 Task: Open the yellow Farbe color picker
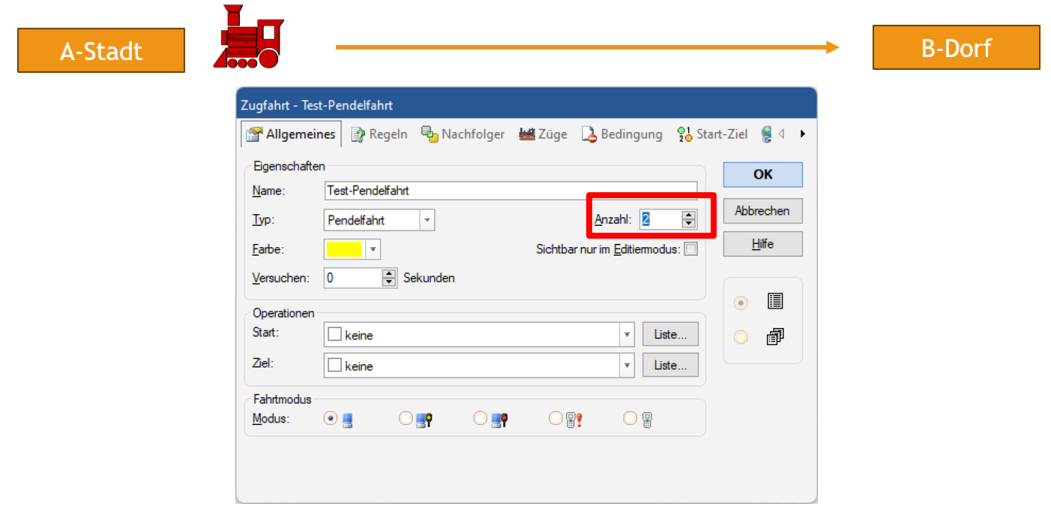pyautogui.click(x=374, y=249)
